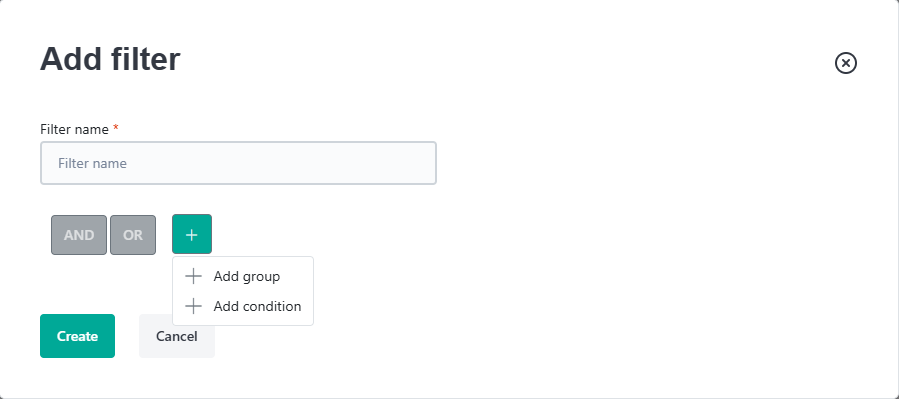Image resolution: width=899 pixels, height=399 pixels.
Task: Choose Add condition from the dropdown menu
Action: 243,306
